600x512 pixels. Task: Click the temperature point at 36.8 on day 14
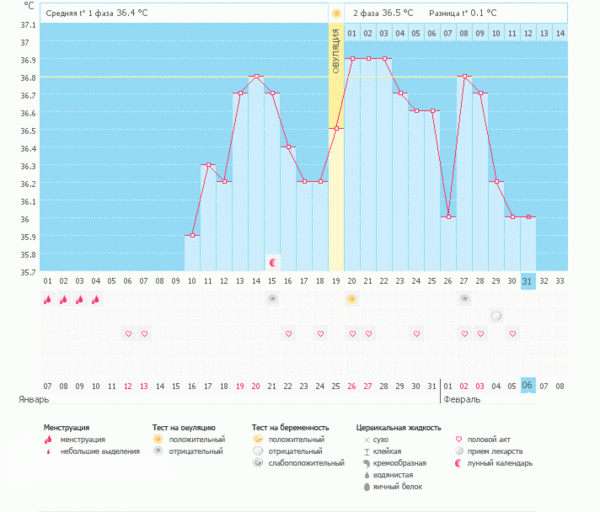coord(256,76)
